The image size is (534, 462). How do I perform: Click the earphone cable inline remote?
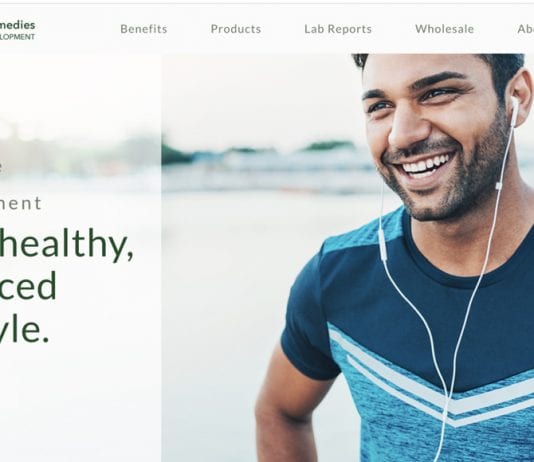pyautogui.click(x=383, y=245)
